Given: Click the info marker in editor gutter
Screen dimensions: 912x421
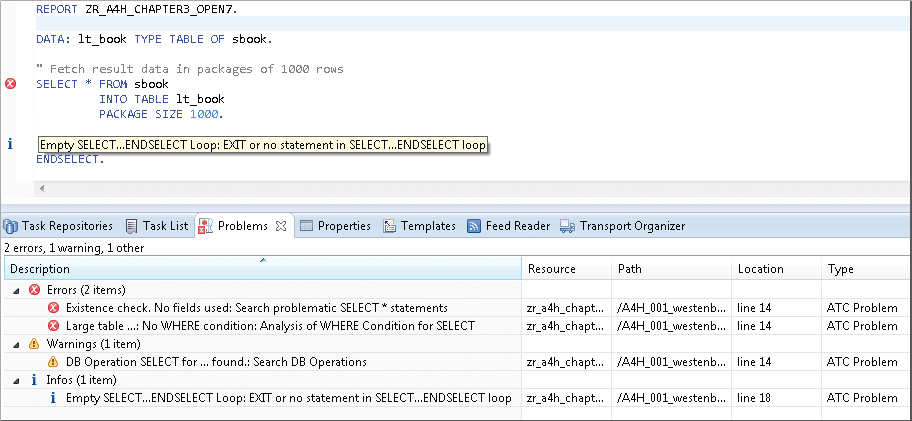Looking at the screenshot, I should pos(10,144).
